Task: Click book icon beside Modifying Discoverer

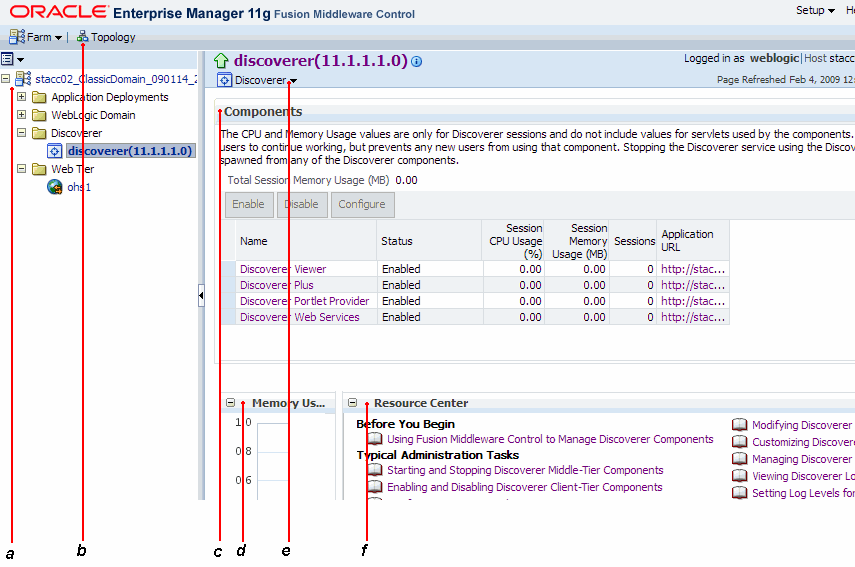Action: point(739,424)
